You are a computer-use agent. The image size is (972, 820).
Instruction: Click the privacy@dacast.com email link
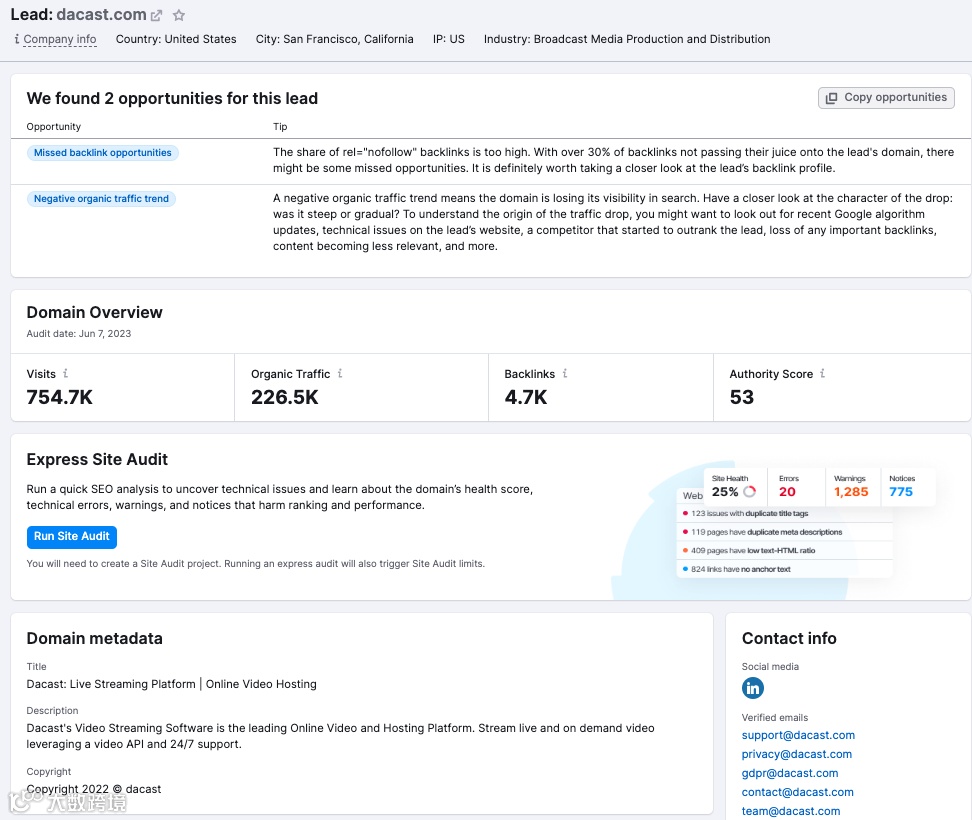[x=797, y=754]
